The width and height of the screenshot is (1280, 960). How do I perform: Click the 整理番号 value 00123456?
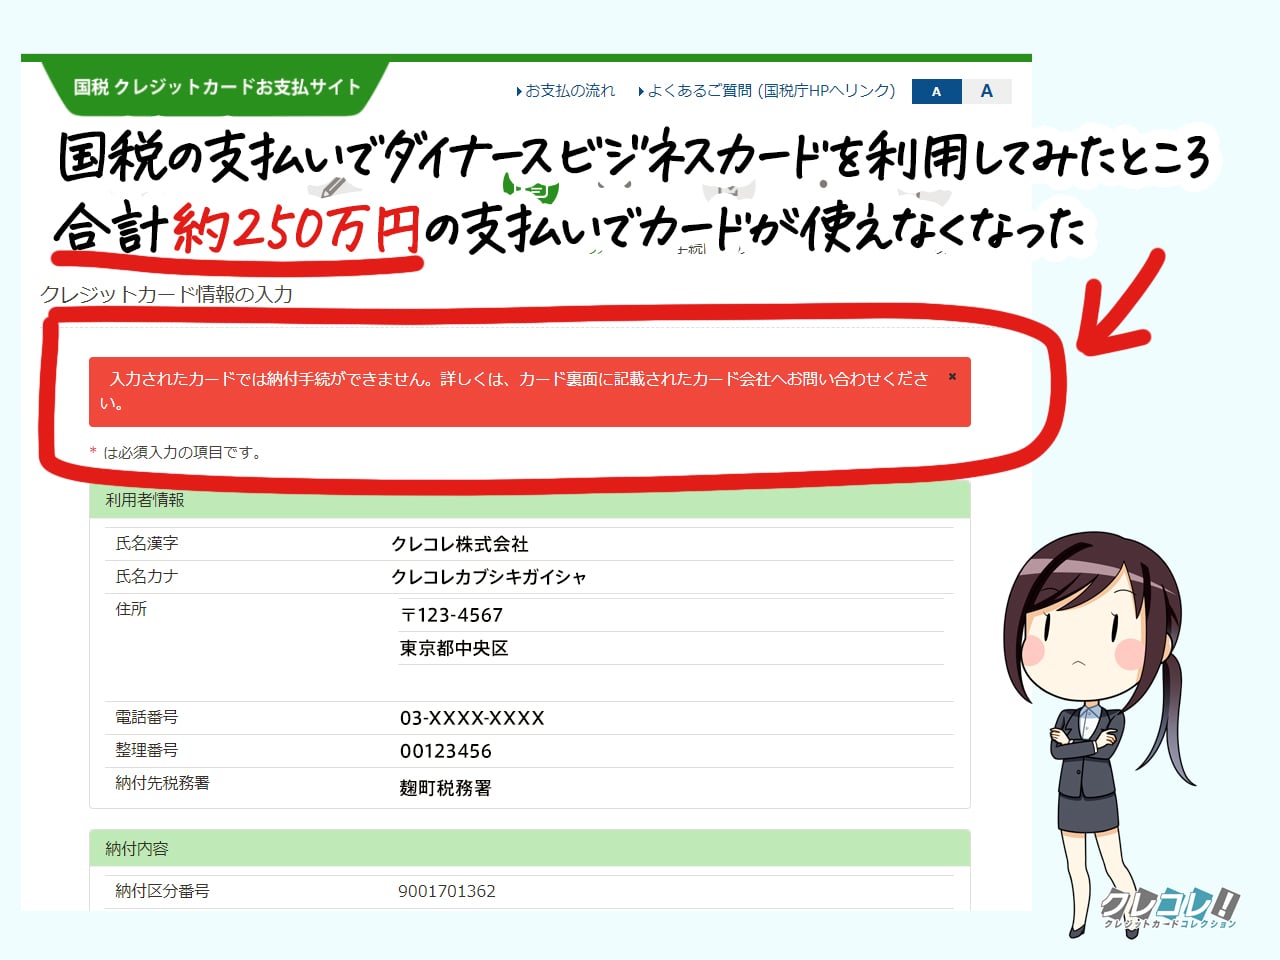coord(446,751)
